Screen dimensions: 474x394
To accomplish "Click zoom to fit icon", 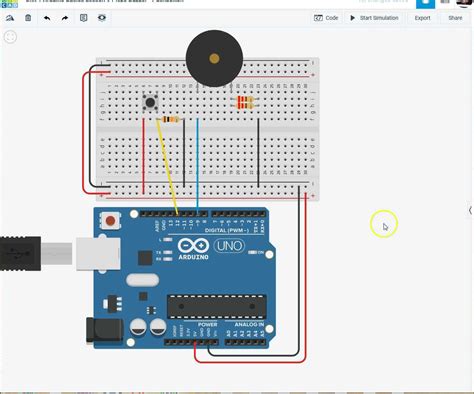I will click(10, 37).
